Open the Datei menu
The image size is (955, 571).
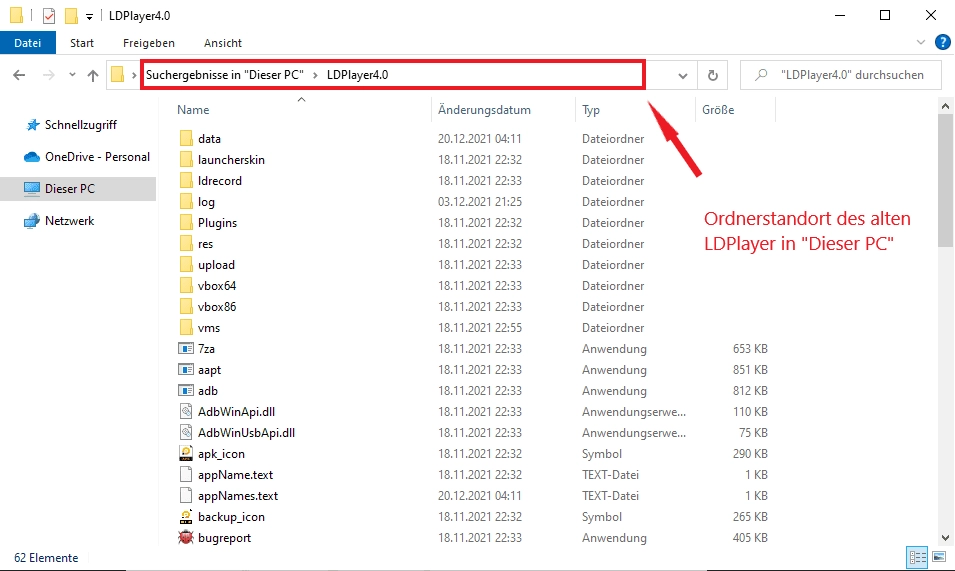(x=27, y=43)
